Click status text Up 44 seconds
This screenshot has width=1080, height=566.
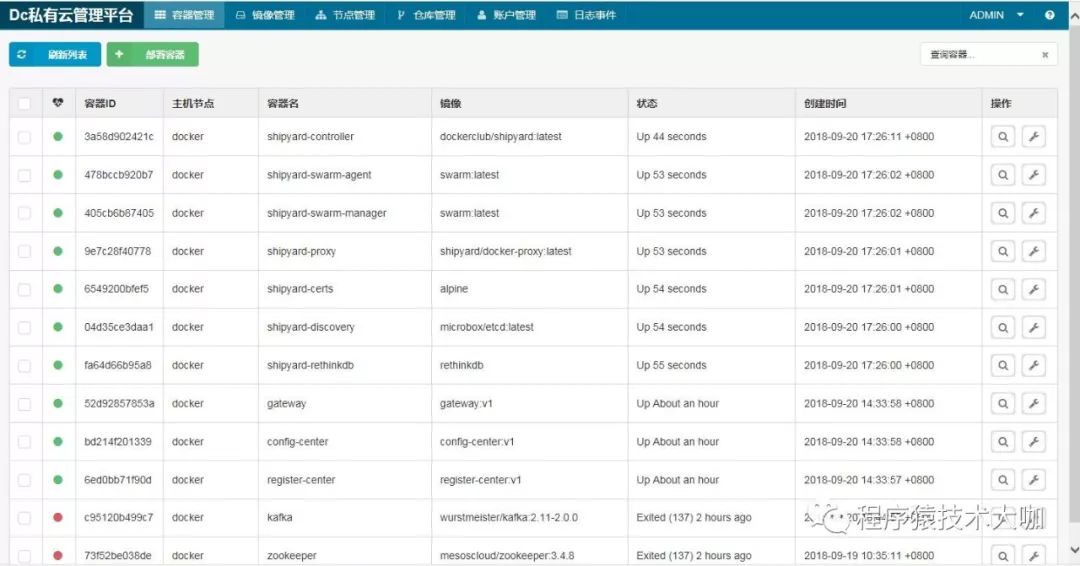(x=672, y=136)
